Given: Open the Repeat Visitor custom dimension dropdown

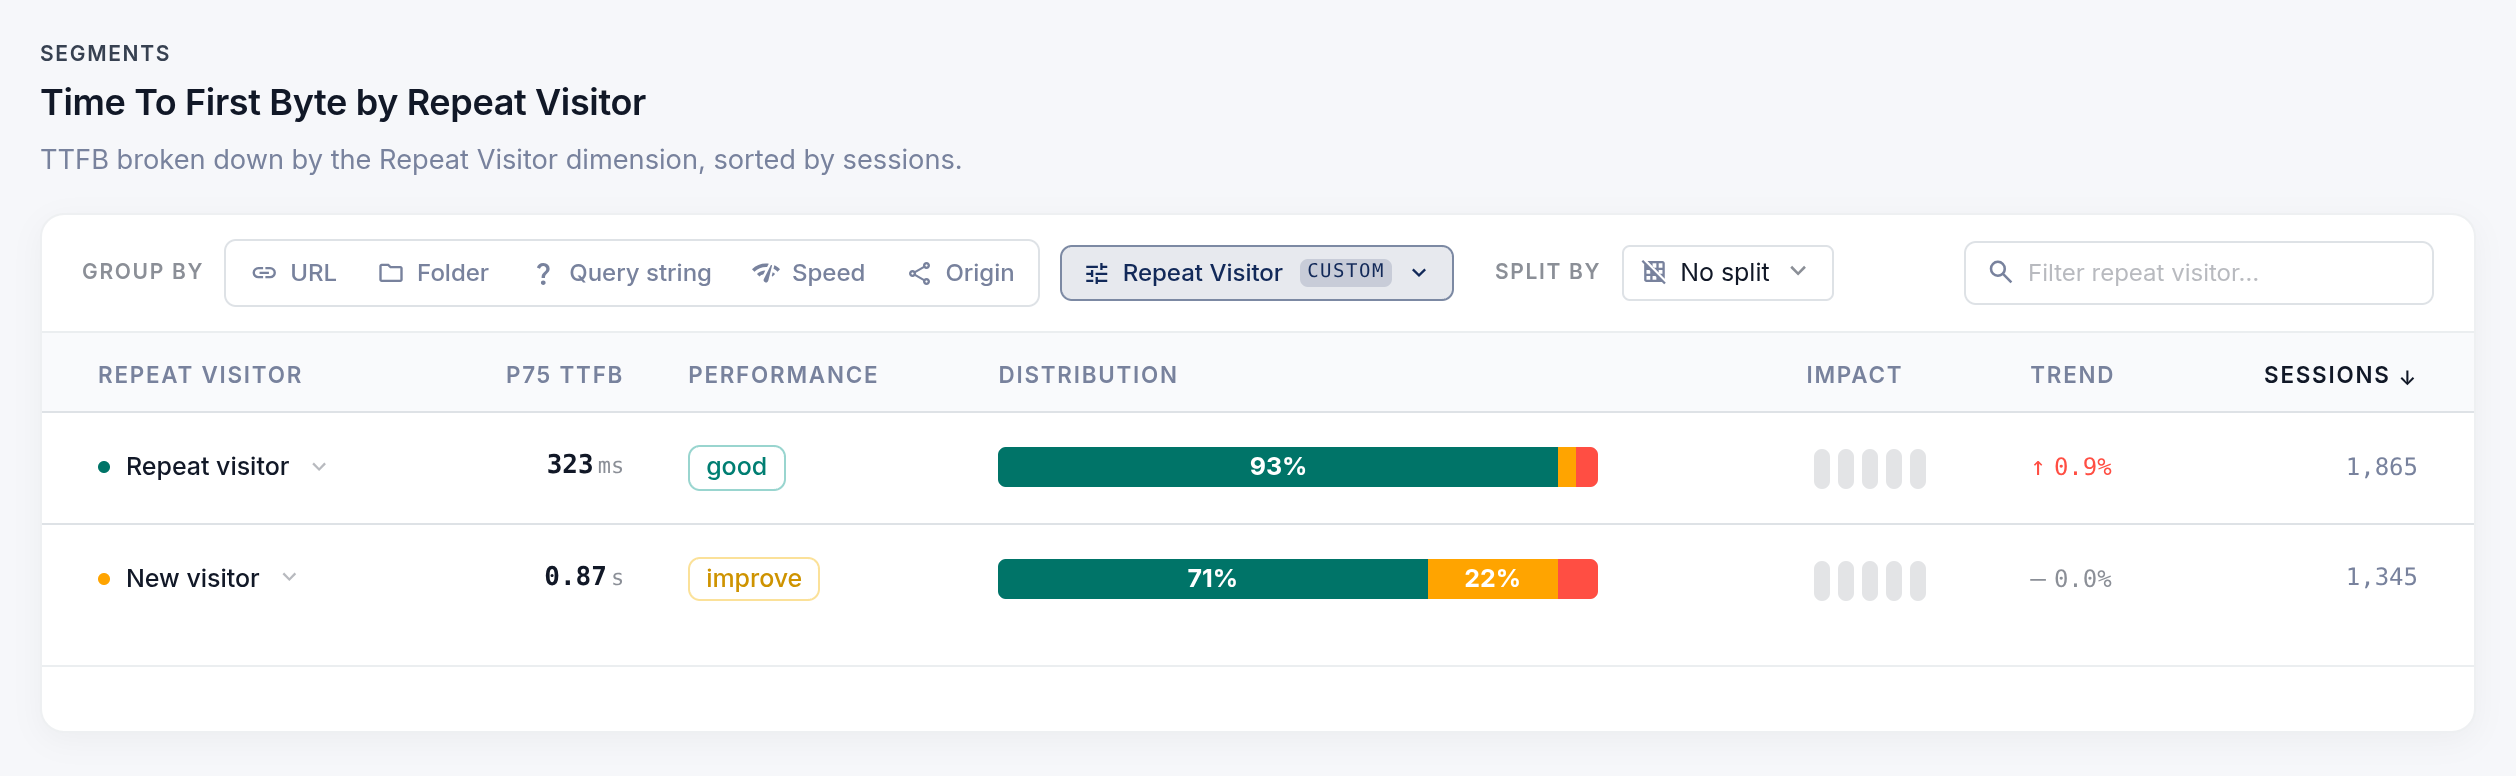Looking at the screenshot, I should pyautogui.click(x=1256, y=273).
